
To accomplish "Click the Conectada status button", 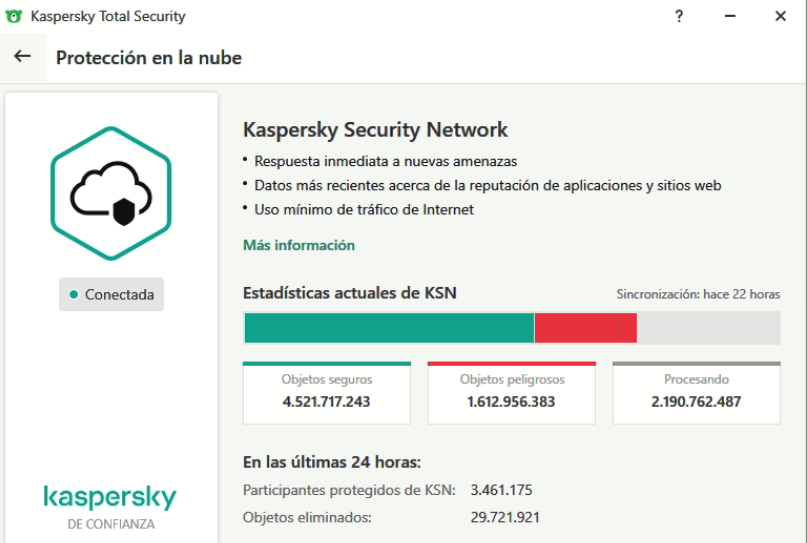I will [x=111, y=295].
